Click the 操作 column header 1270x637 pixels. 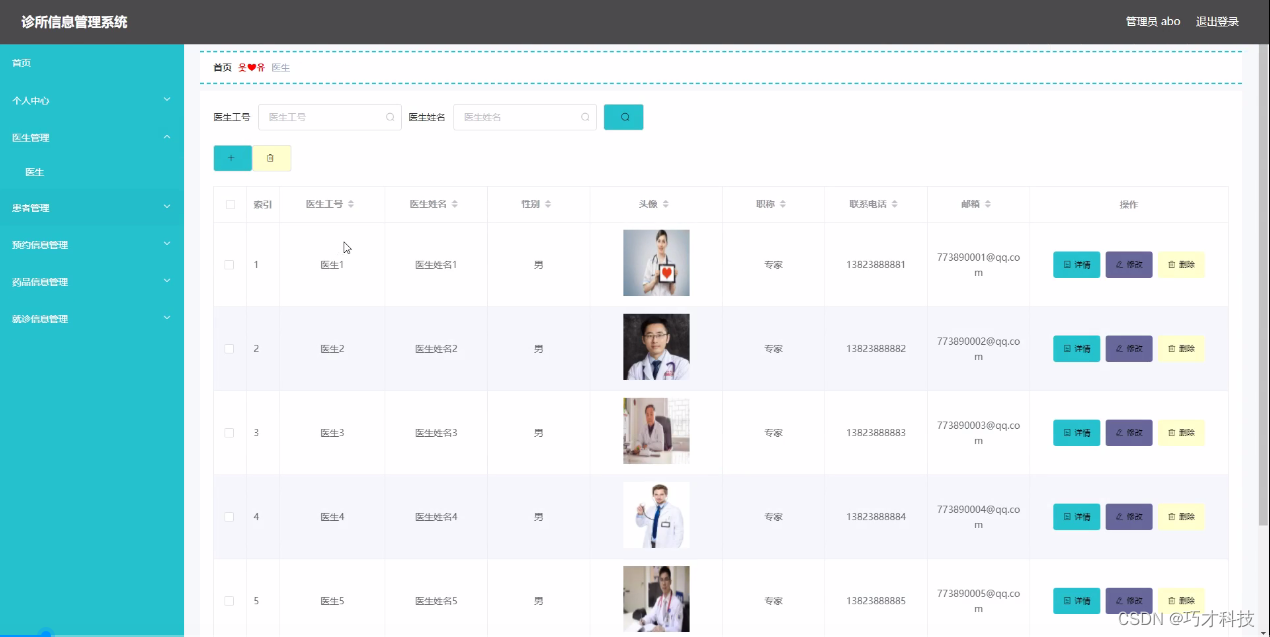click(1128, 204)
